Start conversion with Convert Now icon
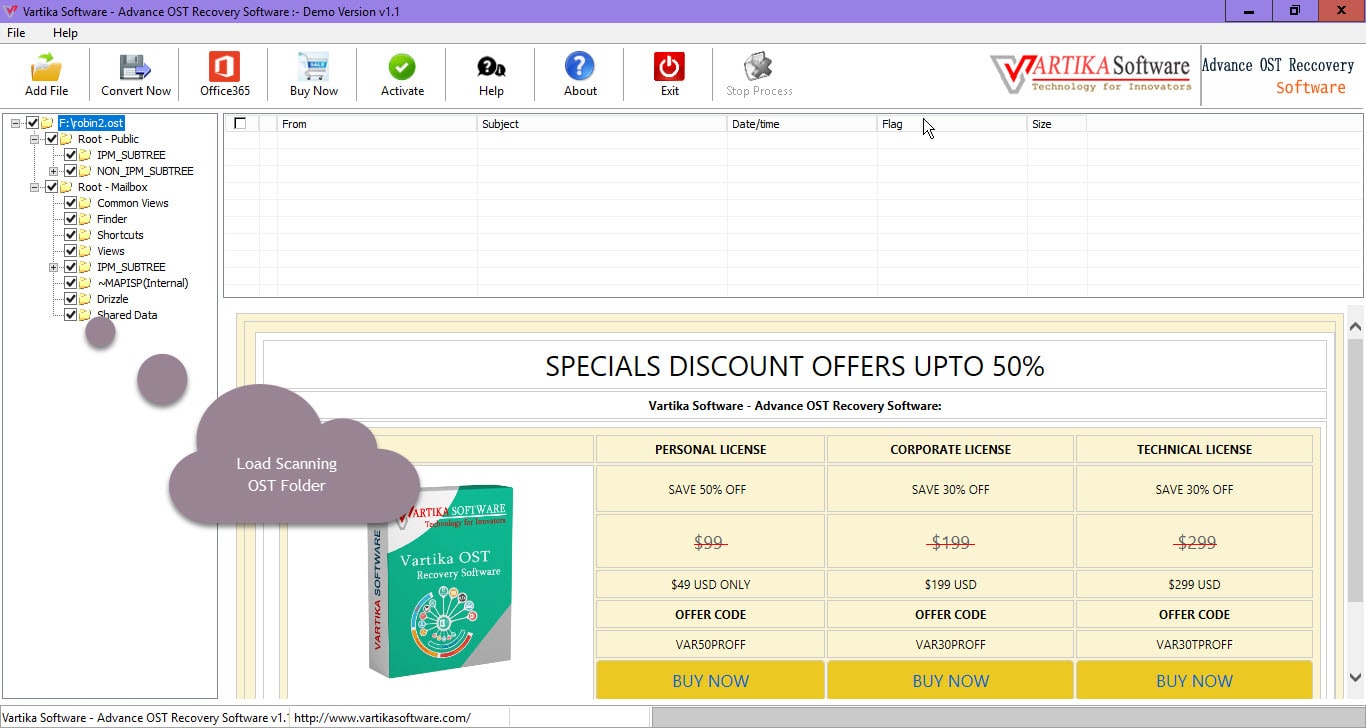This screenshot has height=728, width=1366. coord(135,68)
